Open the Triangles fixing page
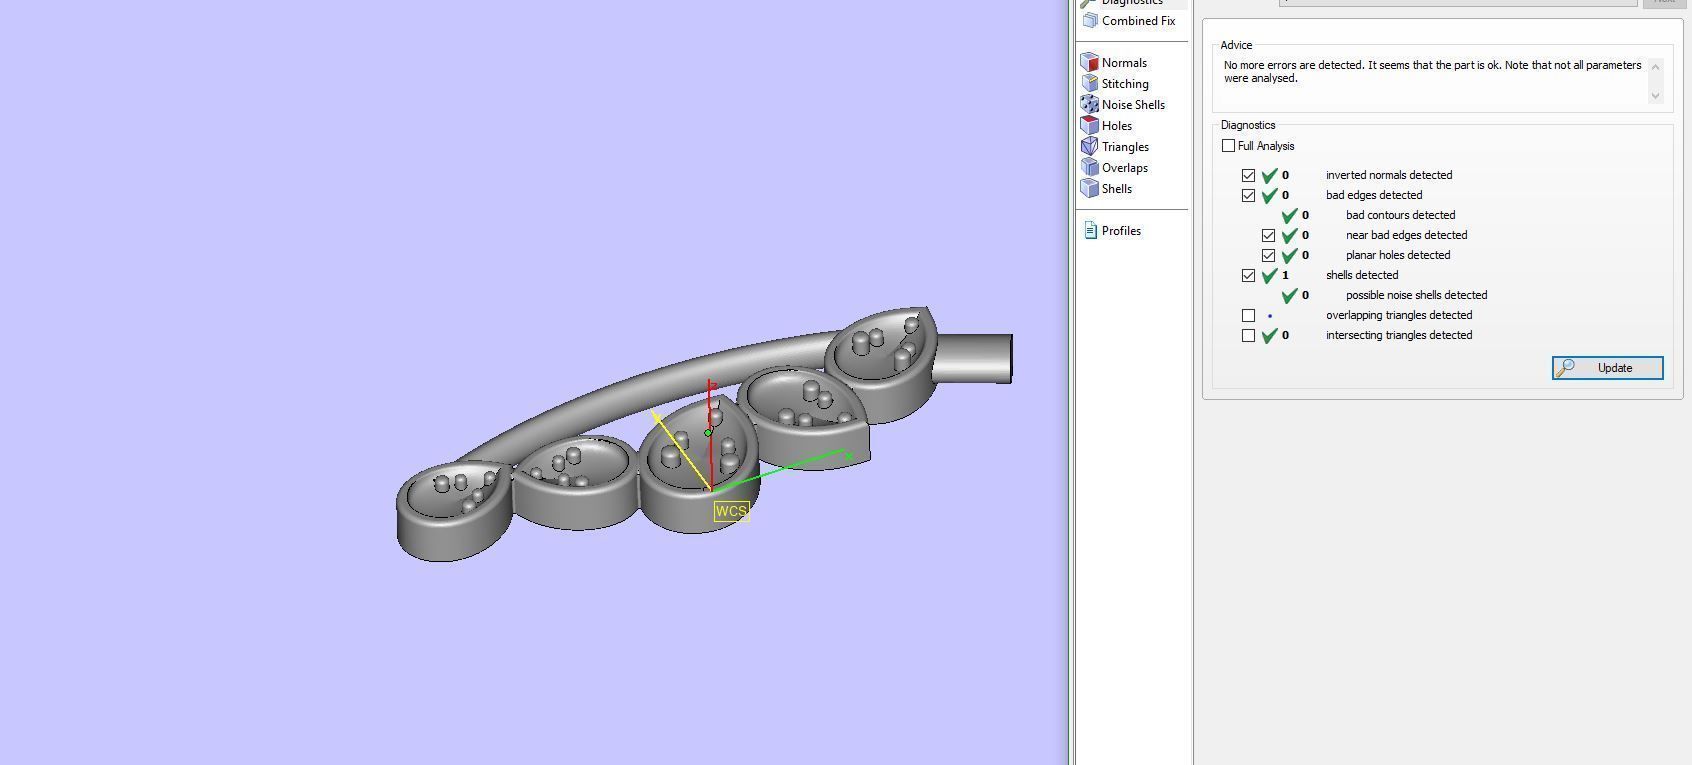The height and width of the screenshot is (765, 1692). (1115, 147)
